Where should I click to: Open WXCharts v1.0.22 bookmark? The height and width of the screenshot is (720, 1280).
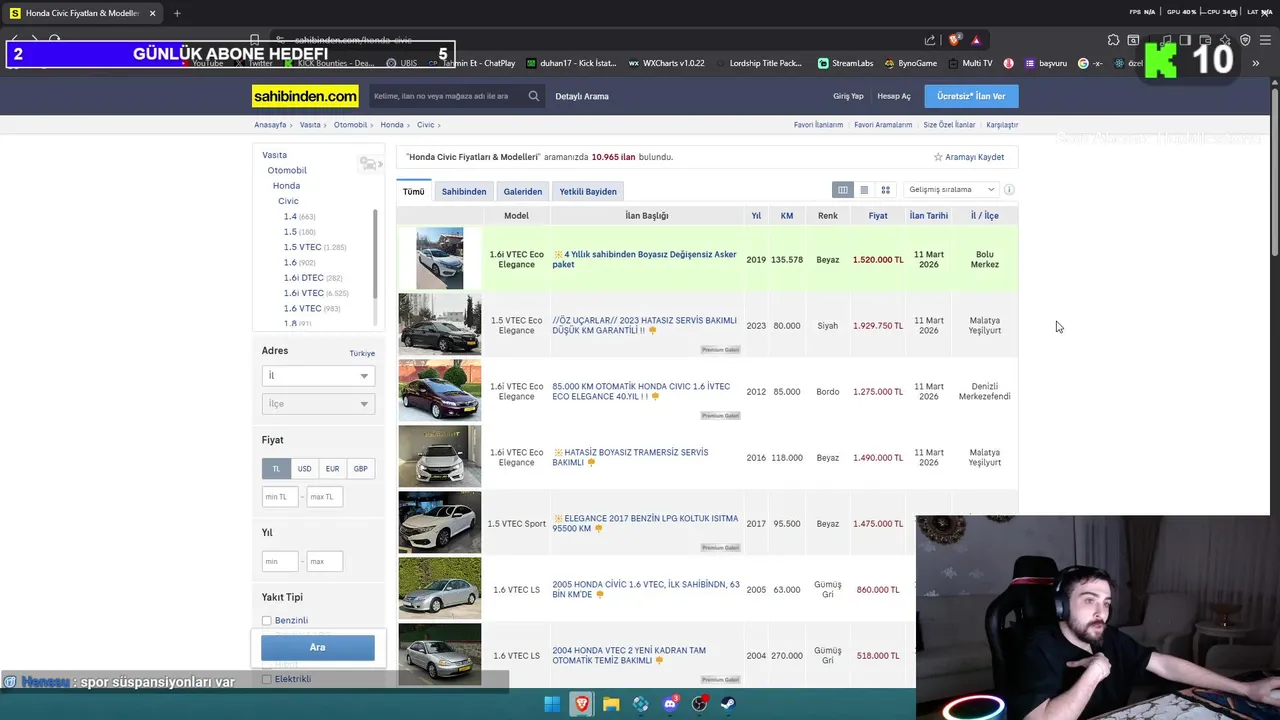667,63
